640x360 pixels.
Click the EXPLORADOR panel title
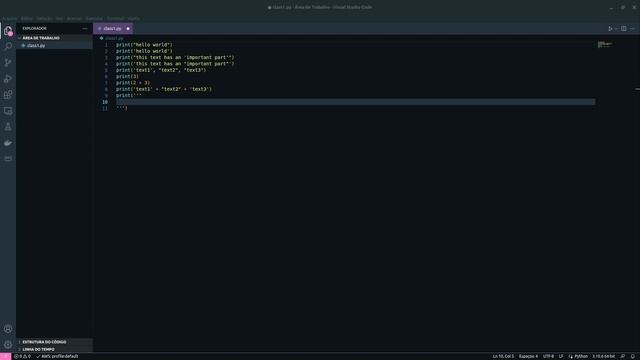[35, 29]
